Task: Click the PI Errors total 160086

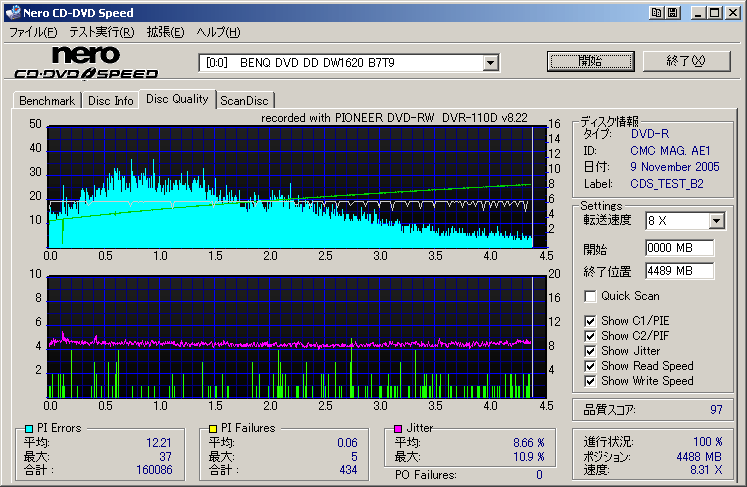Action: coord(154,470)
